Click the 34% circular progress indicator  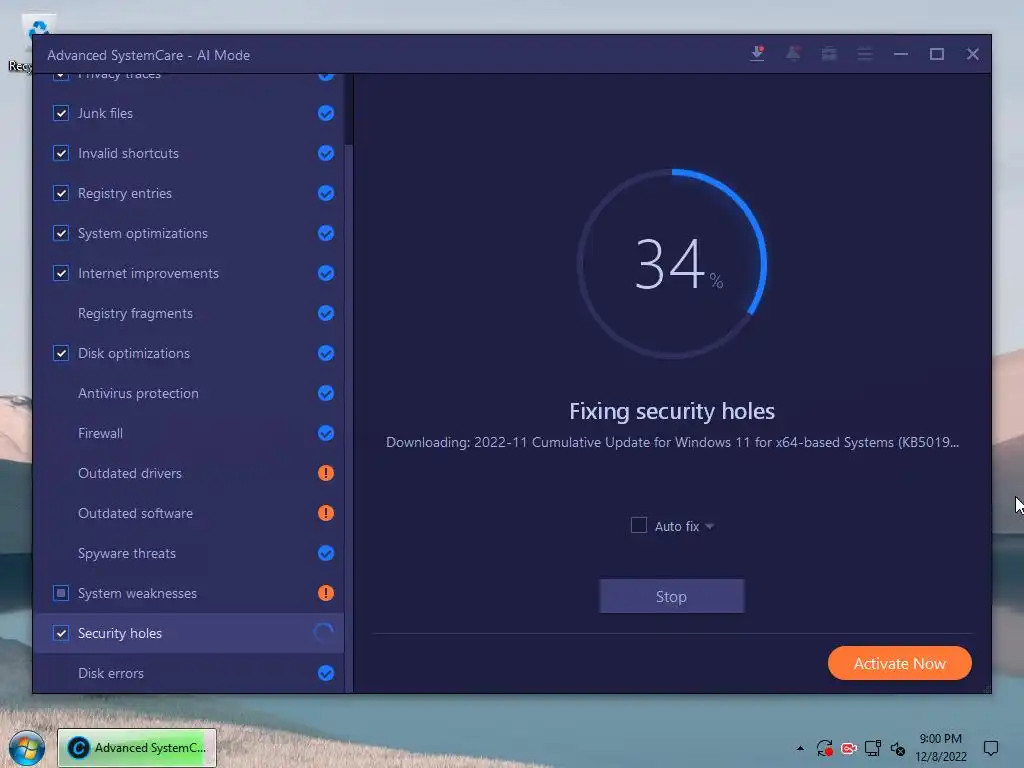672,264
